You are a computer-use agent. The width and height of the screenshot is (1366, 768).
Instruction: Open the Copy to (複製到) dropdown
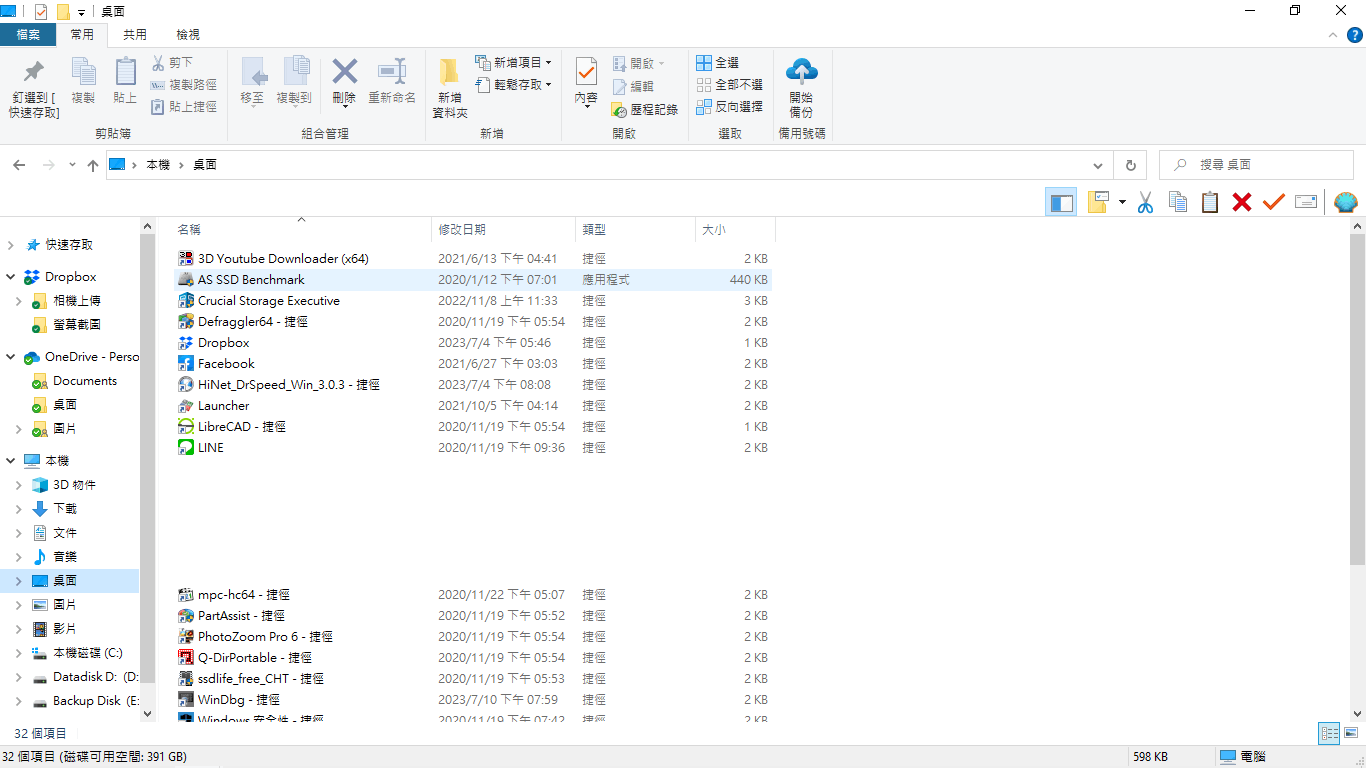tap(294, 81)
